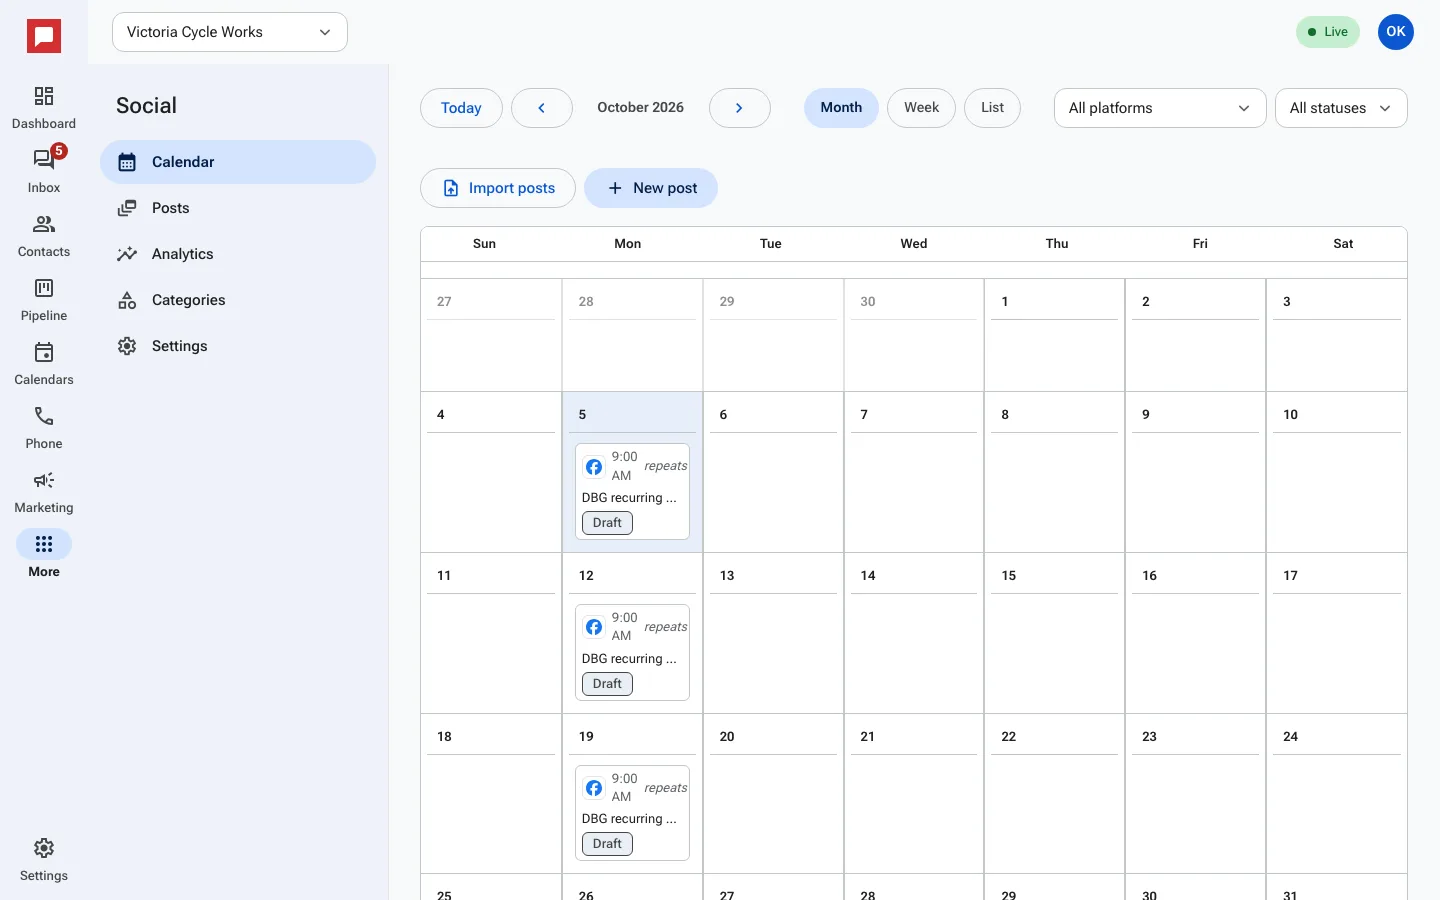Click Draft tag on October 19 post
1440x900 pixels.
(607, 844)
